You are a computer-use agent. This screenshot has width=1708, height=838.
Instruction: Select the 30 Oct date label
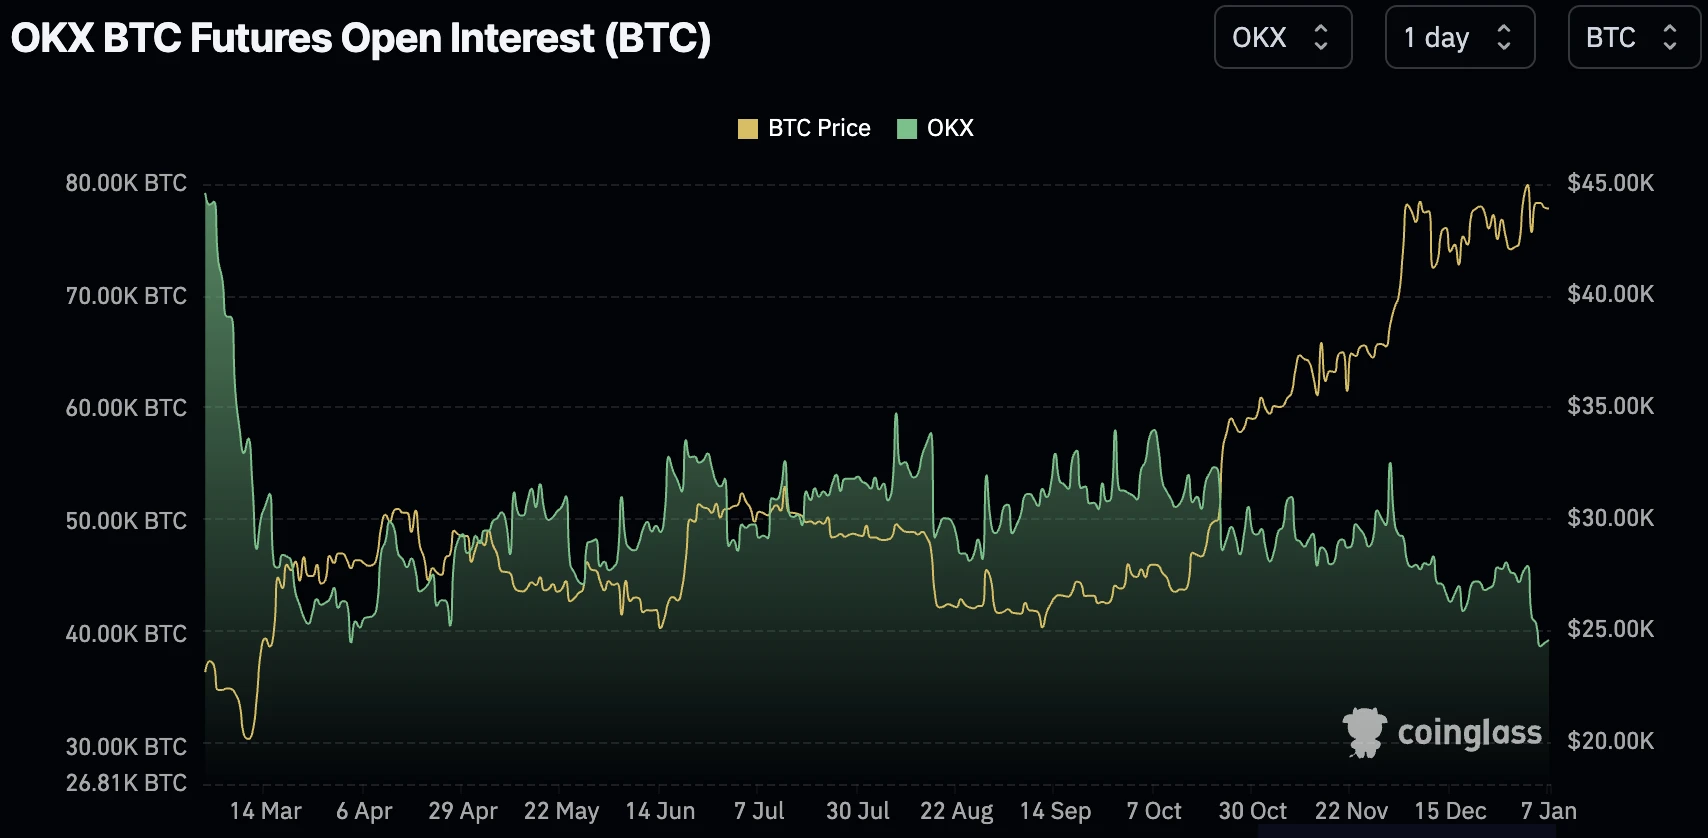[x=1252, y=811]
